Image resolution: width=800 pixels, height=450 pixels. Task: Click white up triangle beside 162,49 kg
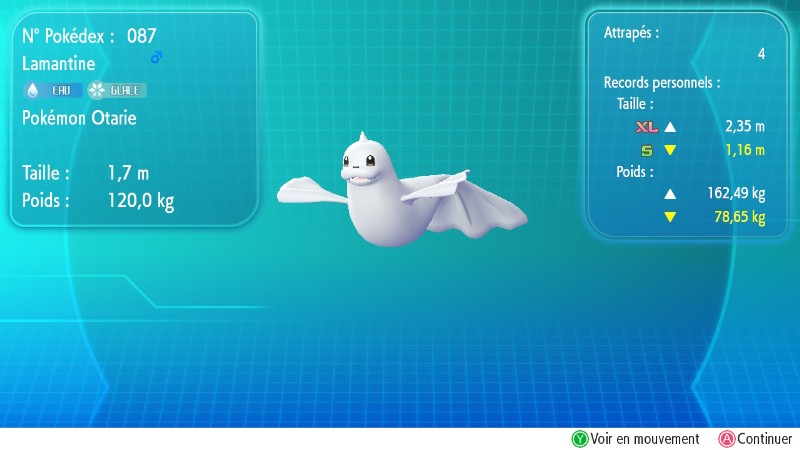pos(670,194)
